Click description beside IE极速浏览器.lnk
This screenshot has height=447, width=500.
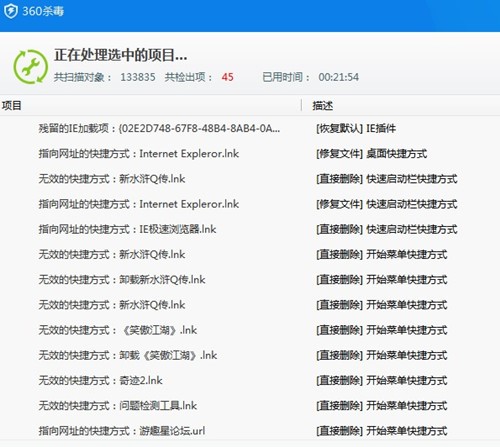(387, 229)
